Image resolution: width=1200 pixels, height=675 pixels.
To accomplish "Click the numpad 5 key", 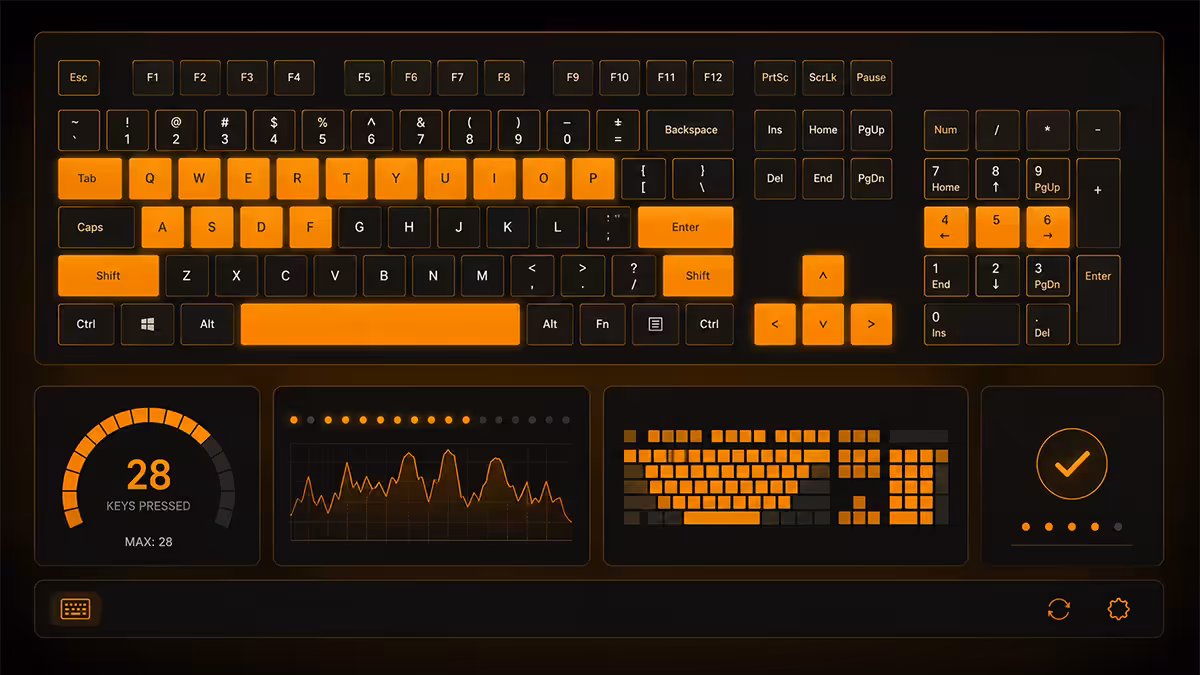I will point(997,227).
